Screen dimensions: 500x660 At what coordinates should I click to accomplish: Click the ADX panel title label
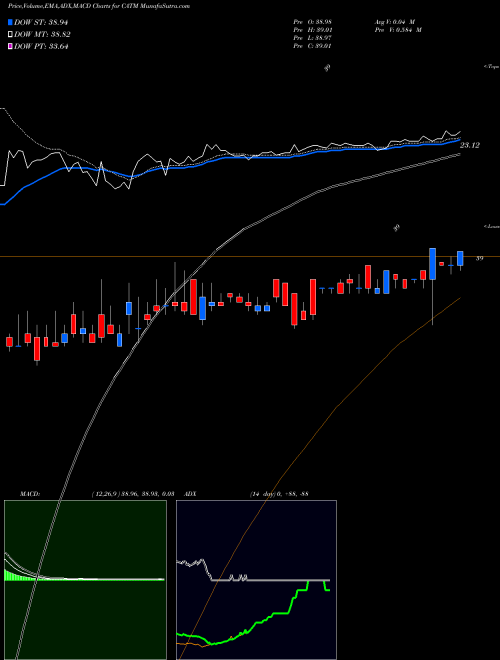[190, 494]
